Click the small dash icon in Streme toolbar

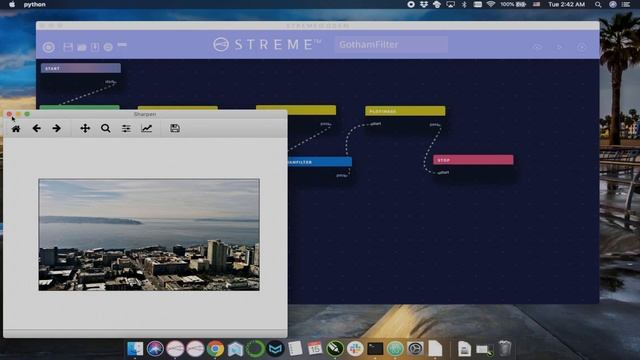pos(122,45)
